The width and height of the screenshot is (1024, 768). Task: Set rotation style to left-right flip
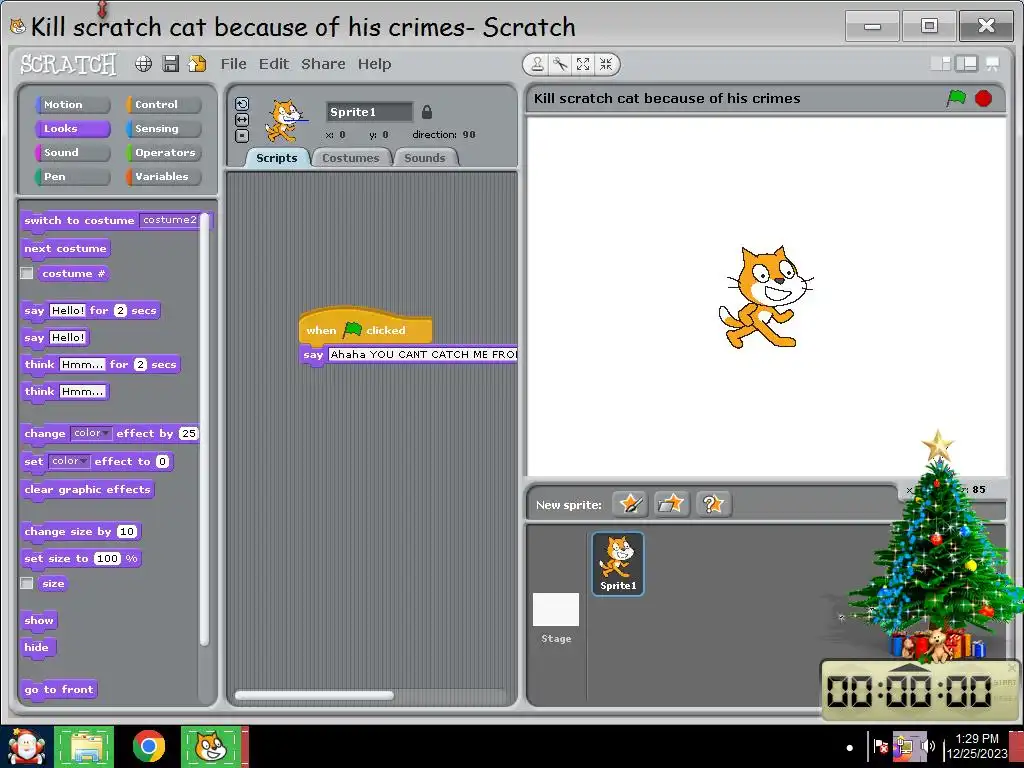(242, 120)
